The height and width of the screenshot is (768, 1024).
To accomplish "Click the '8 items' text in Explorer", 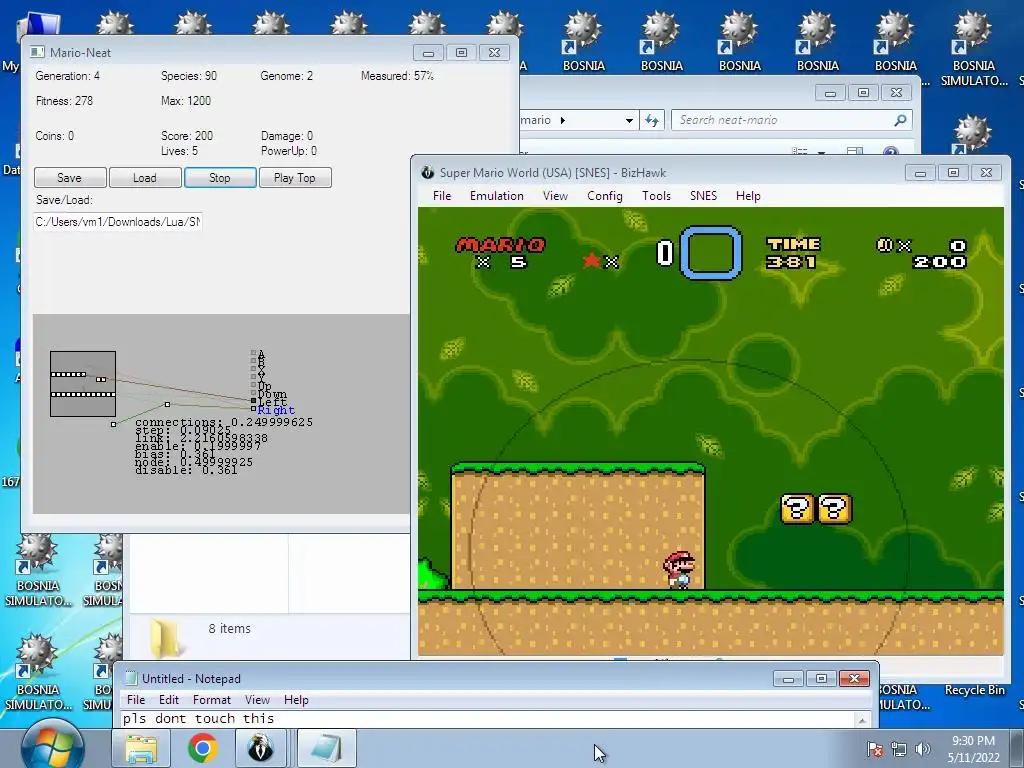I will point(230,628).
